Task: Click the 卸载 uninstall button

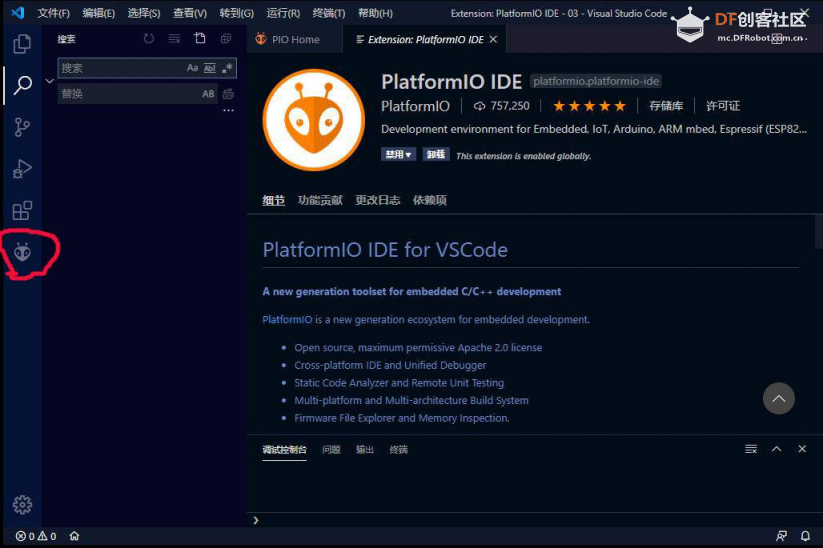Action: (436, 154)
